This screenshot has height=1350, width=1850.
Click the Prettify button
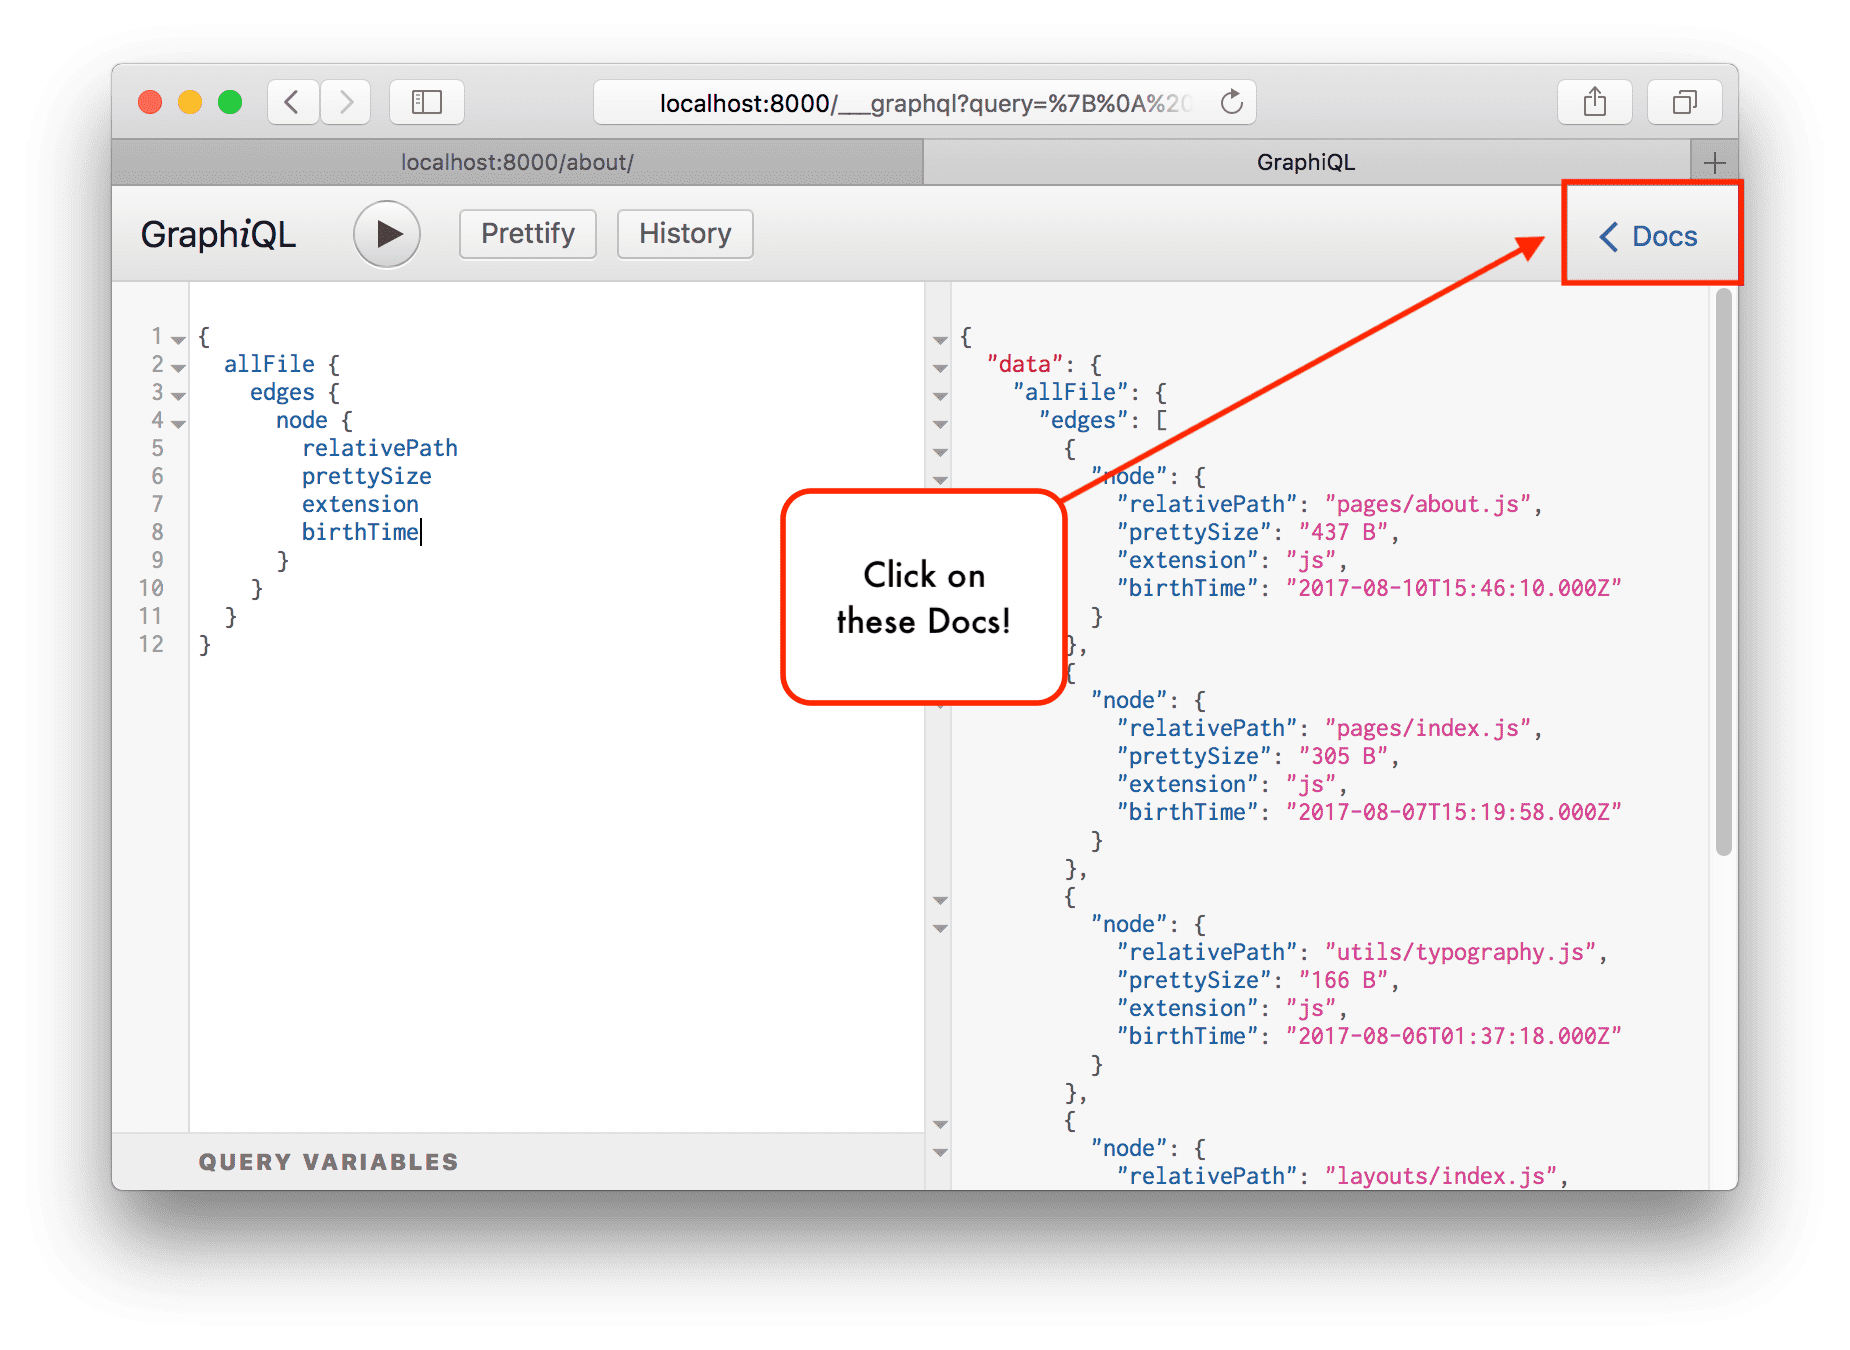point(528,234)
